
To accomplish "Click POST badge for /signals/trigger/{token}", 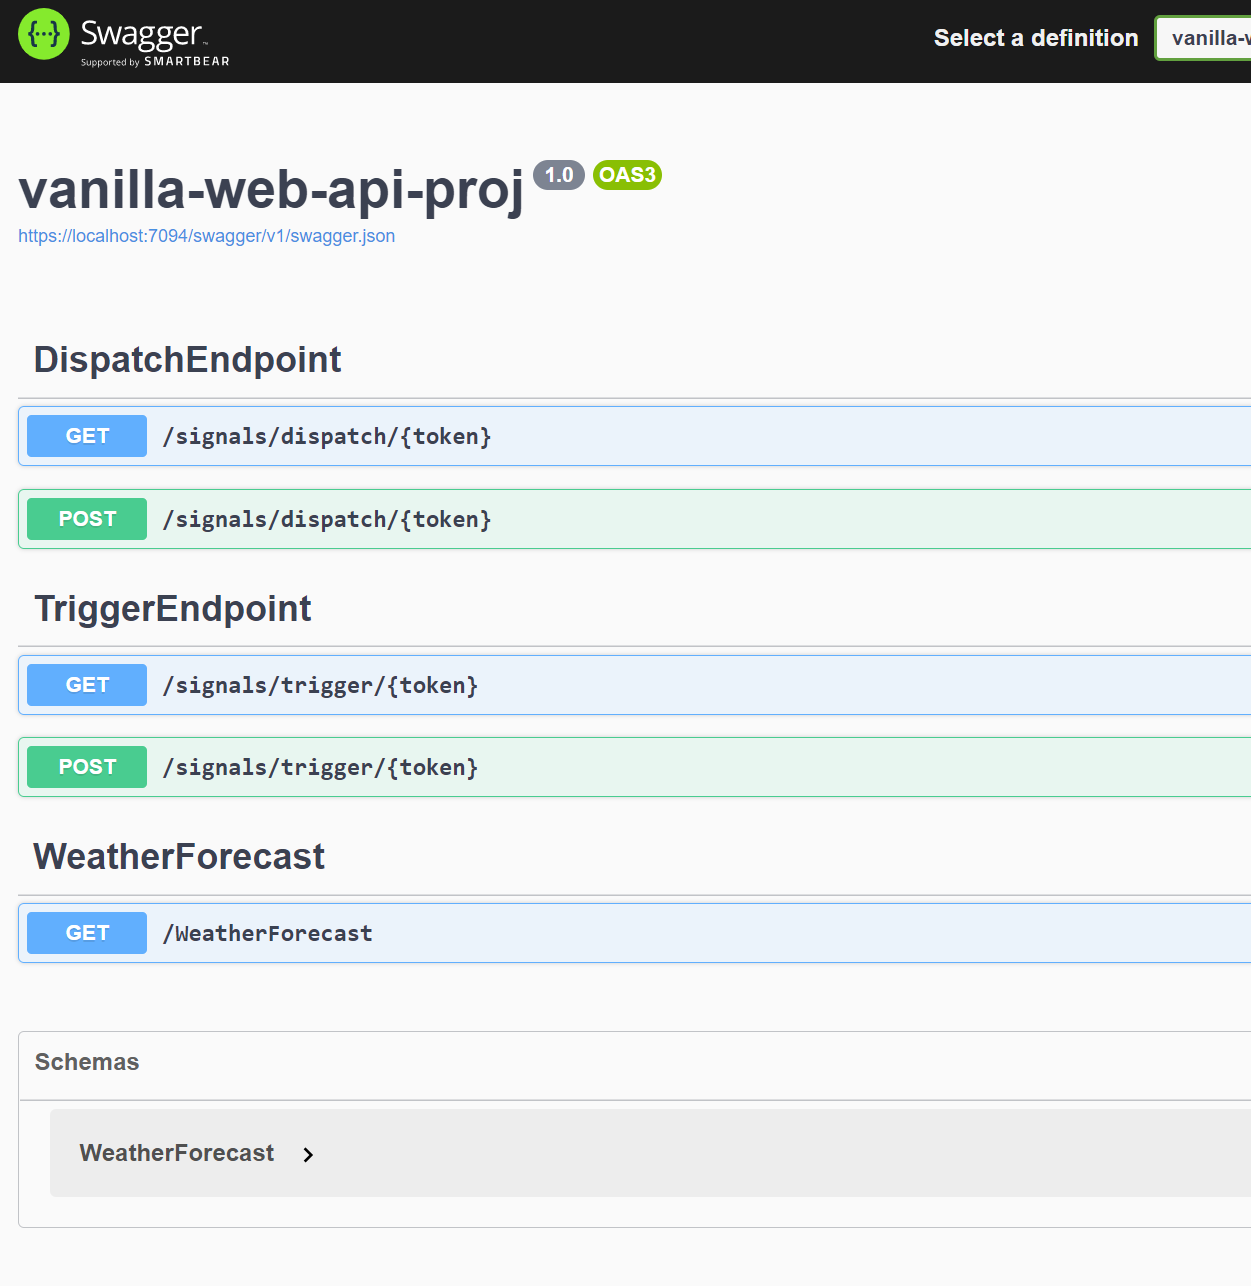I will (87, 767).
